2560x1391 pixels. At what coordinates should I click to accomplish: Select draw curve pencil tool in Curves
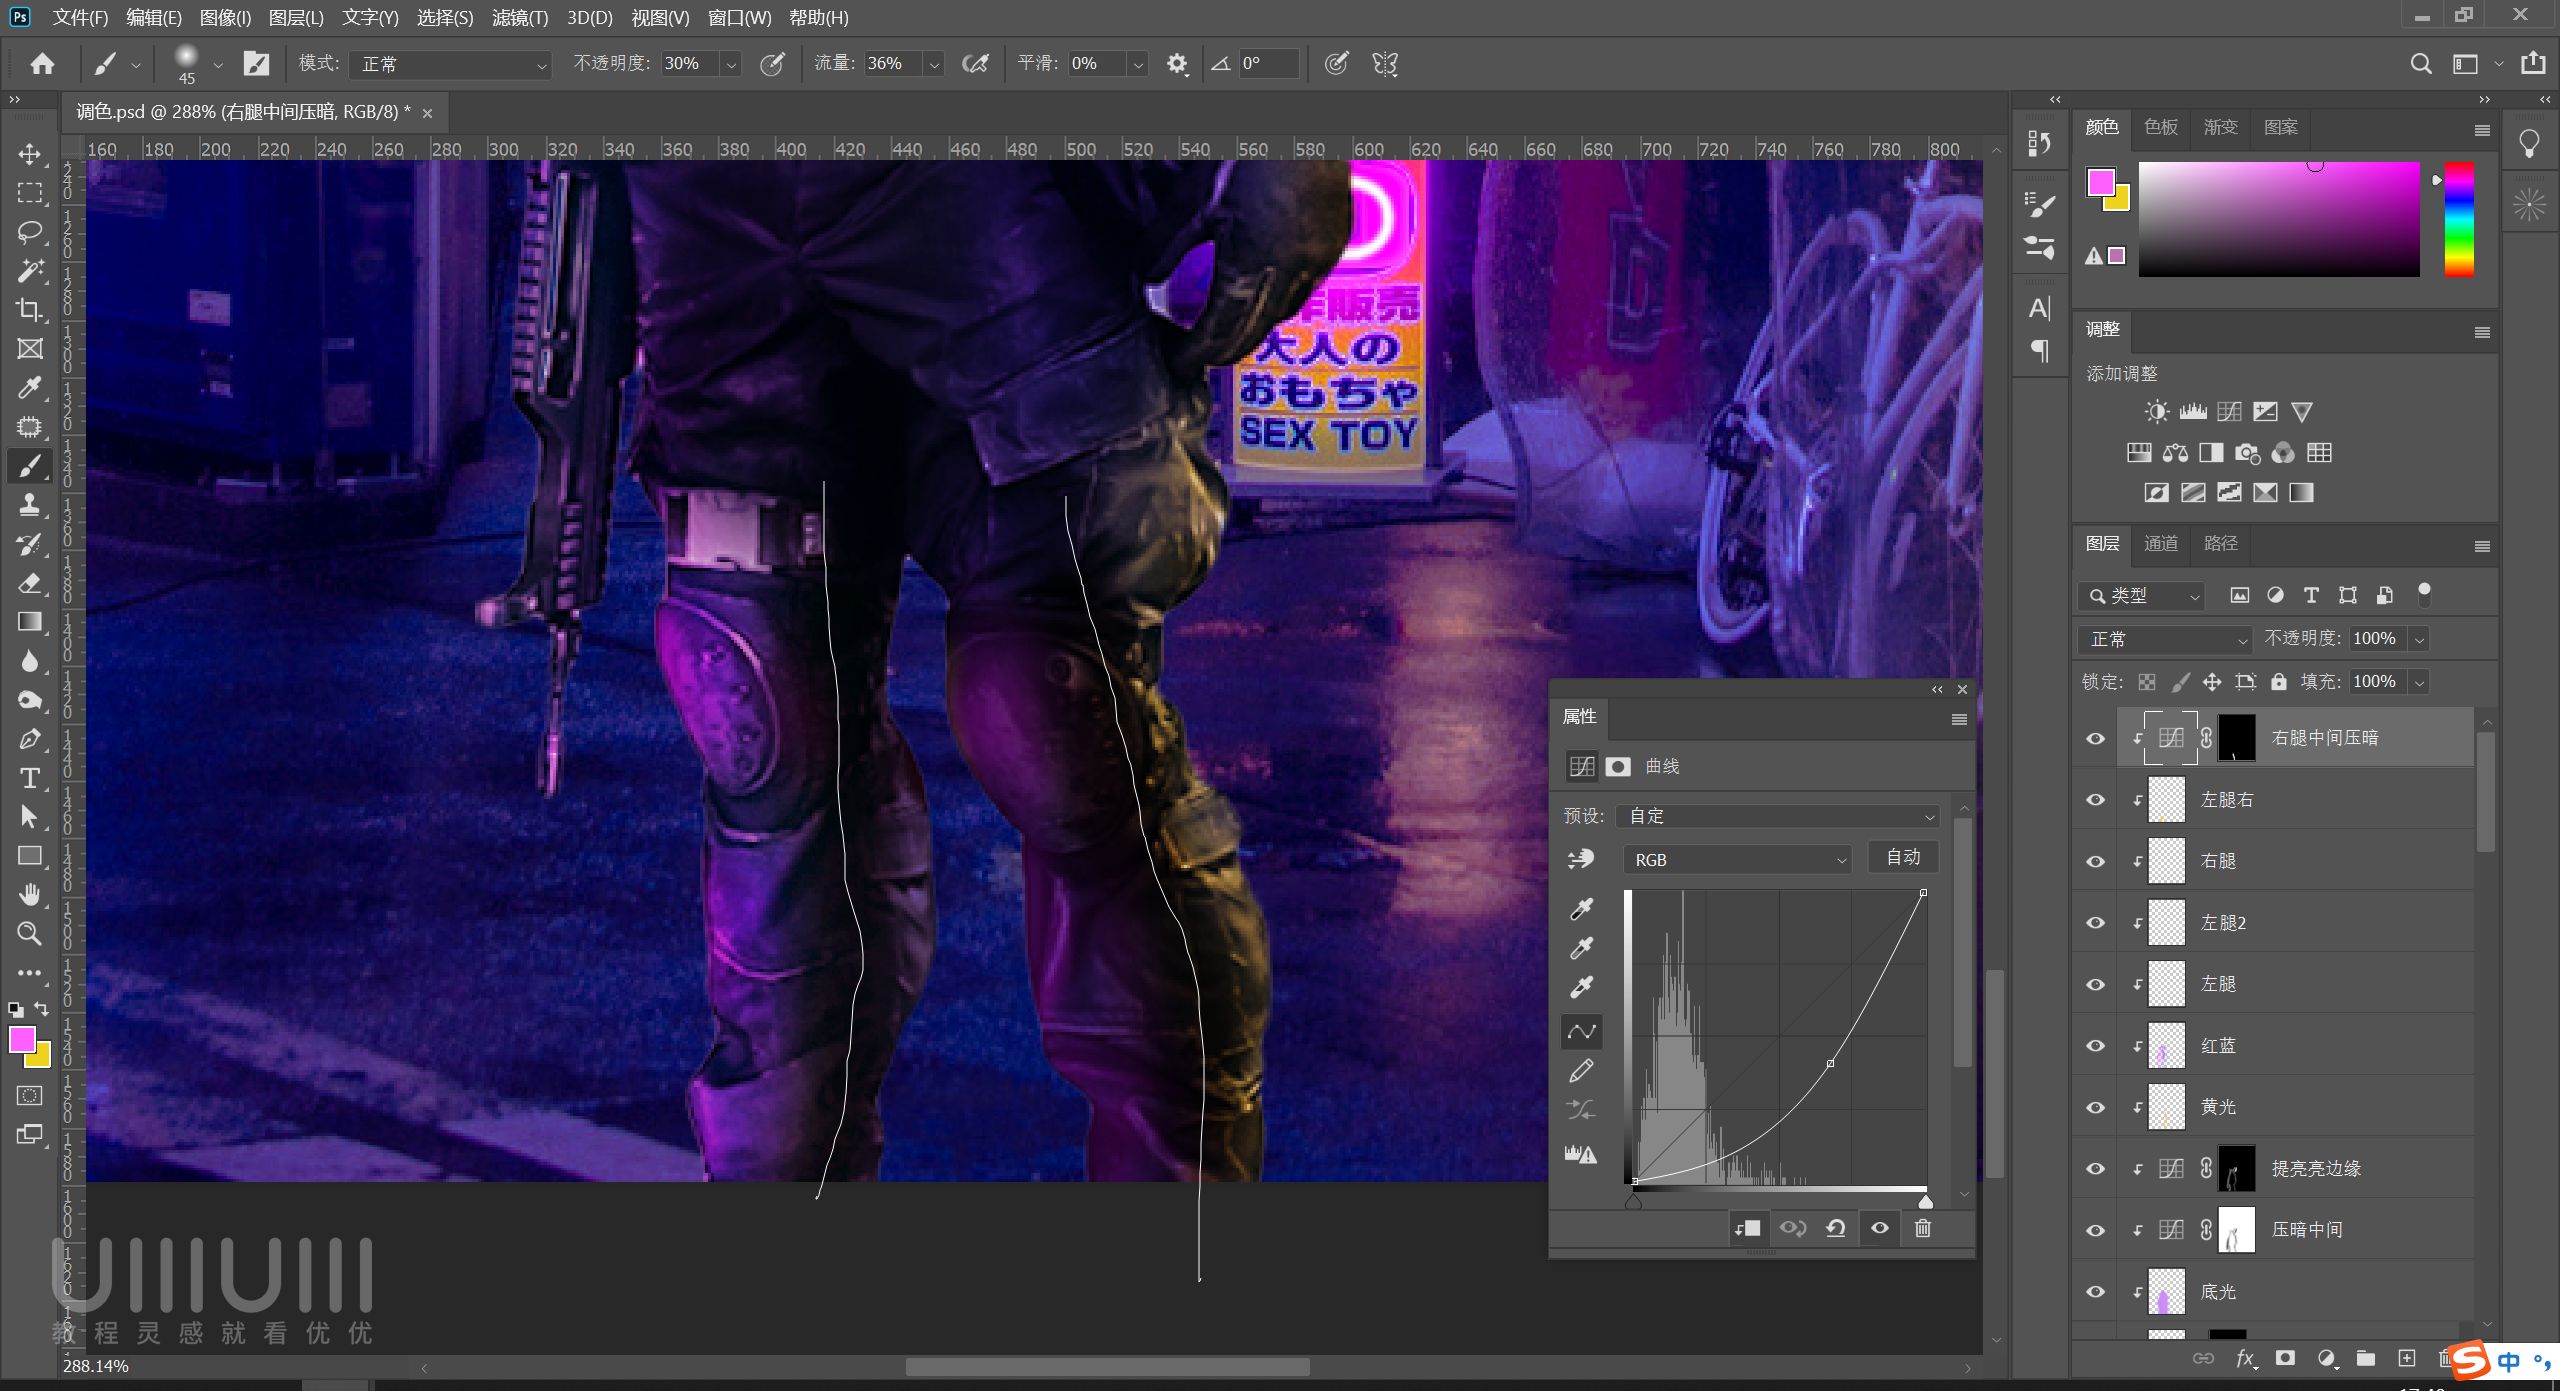1581,1071
